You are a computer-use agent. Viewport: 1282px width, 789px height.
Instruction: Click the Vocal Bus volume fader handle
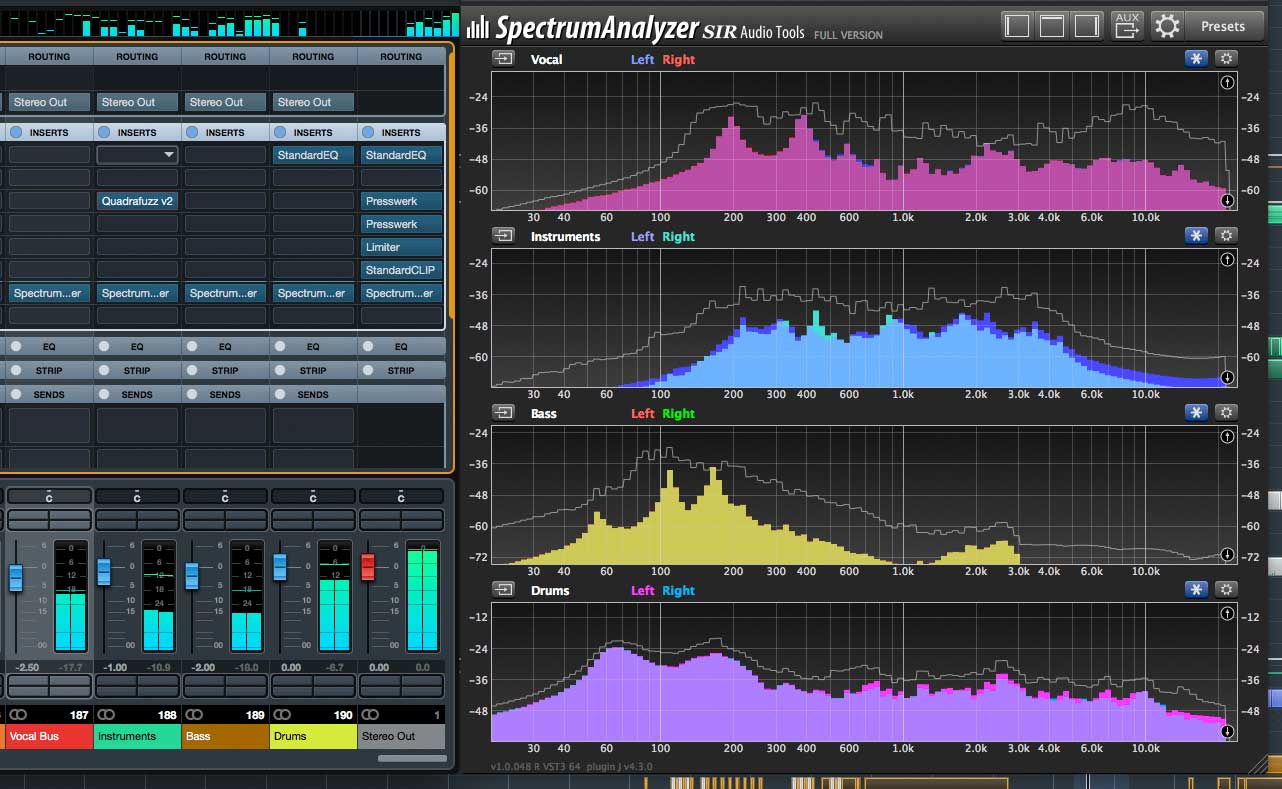[x=15, y=578]
